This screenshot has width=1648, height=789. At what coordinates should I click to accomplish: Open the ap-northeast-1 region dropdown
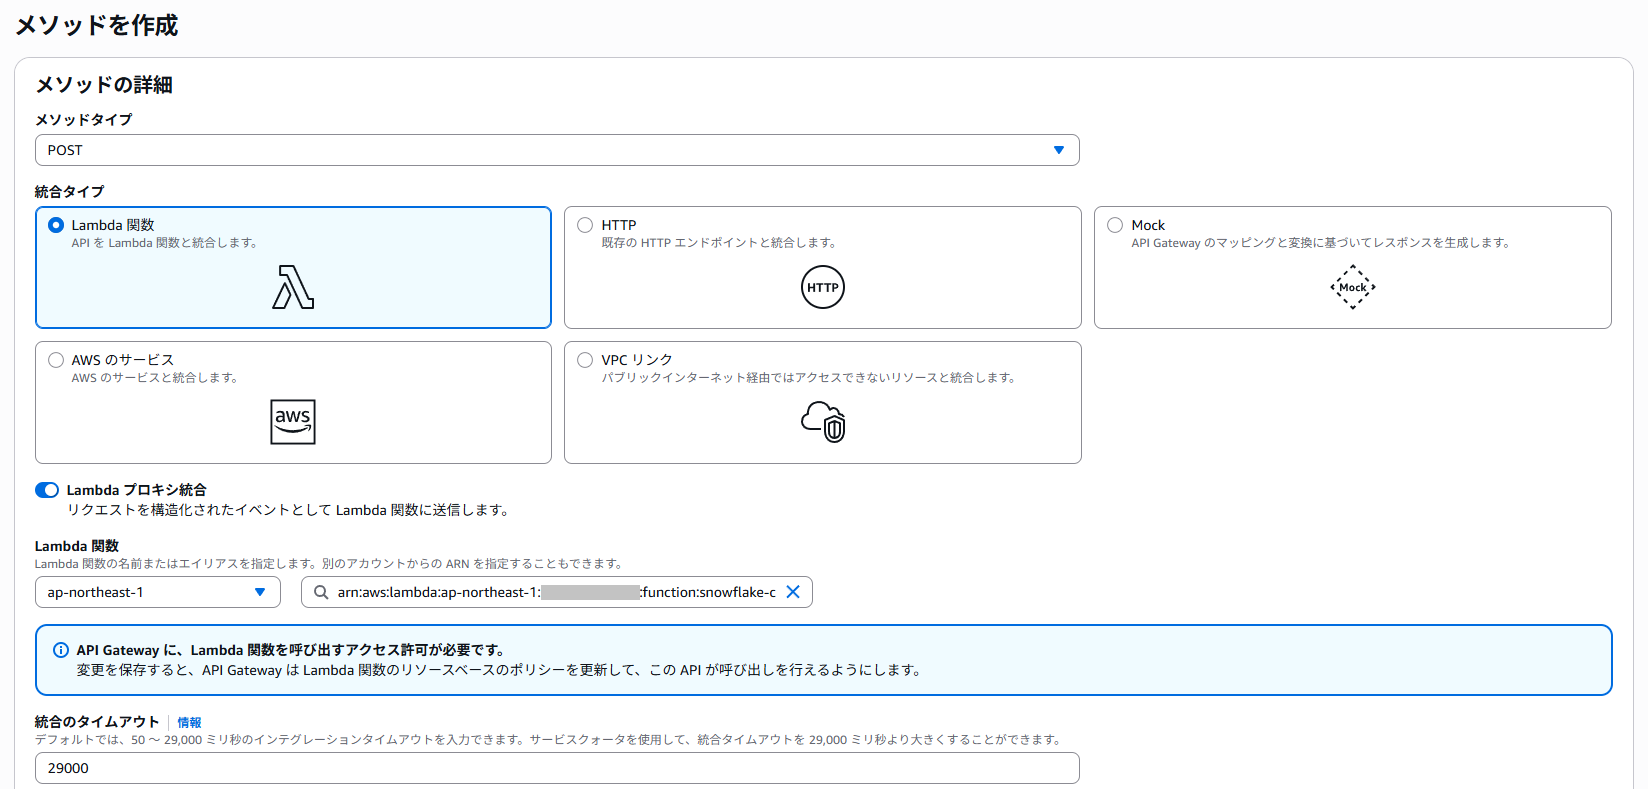point(158,592)
